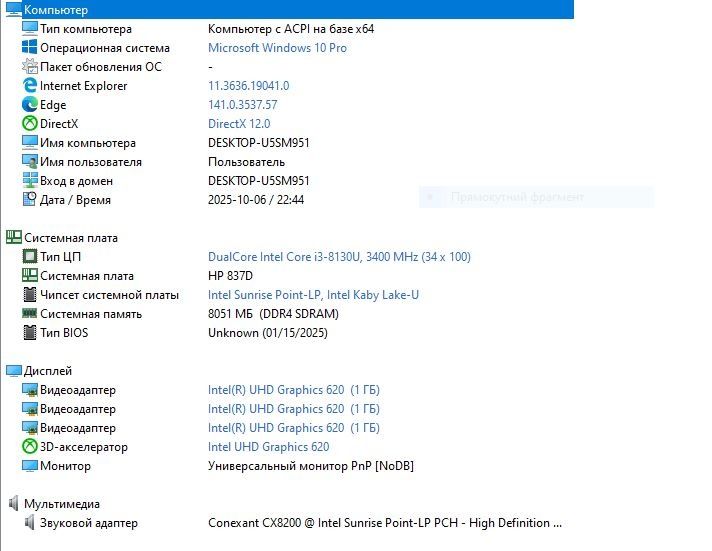Click the DirectX Xbox icon

click(30, 124)
